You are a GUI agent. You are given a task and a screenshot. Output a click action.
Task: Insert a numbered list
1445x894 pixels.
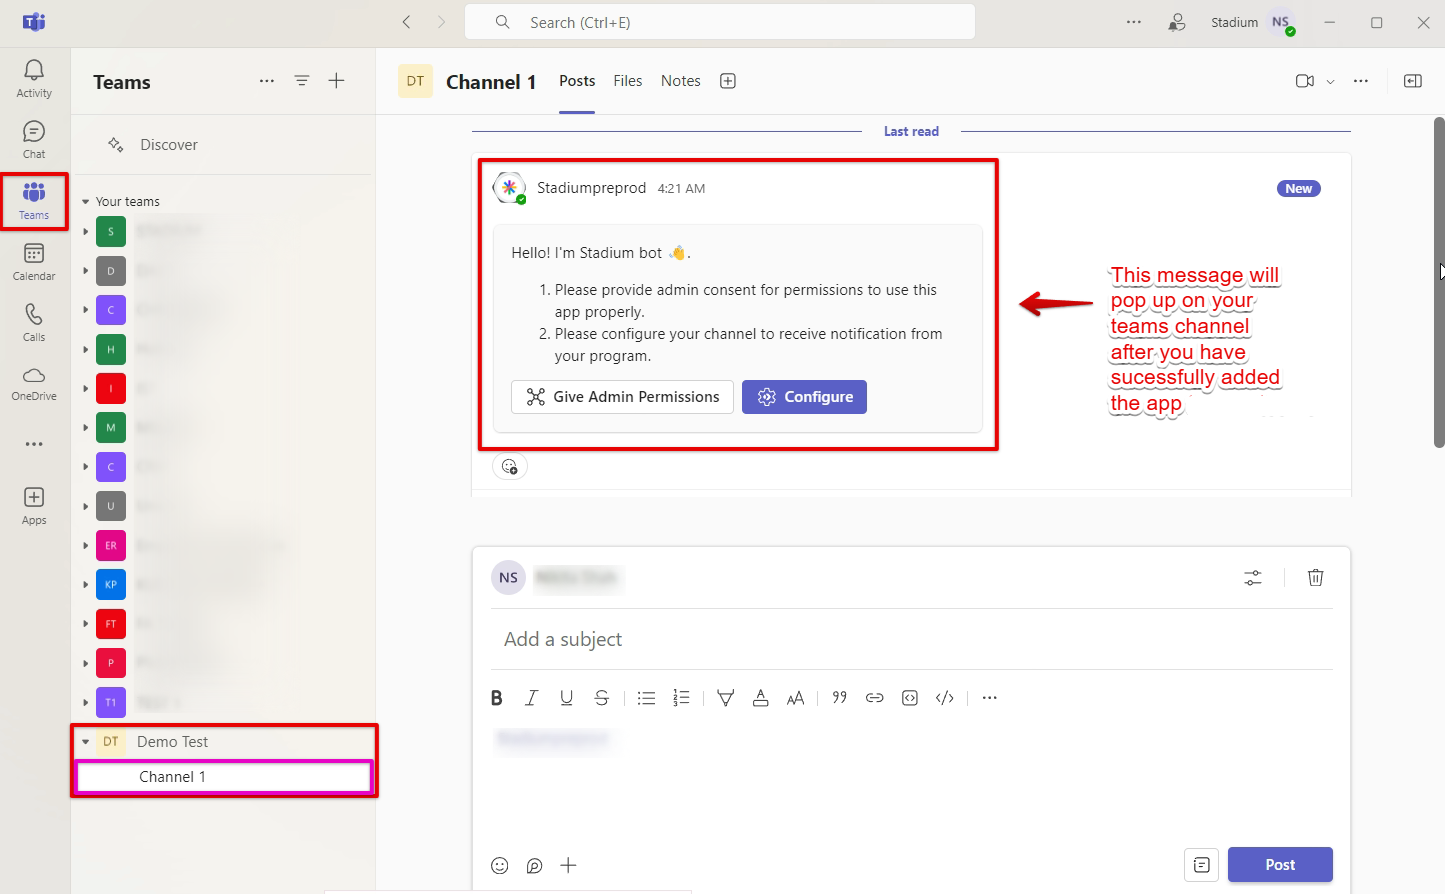point(681,698)
